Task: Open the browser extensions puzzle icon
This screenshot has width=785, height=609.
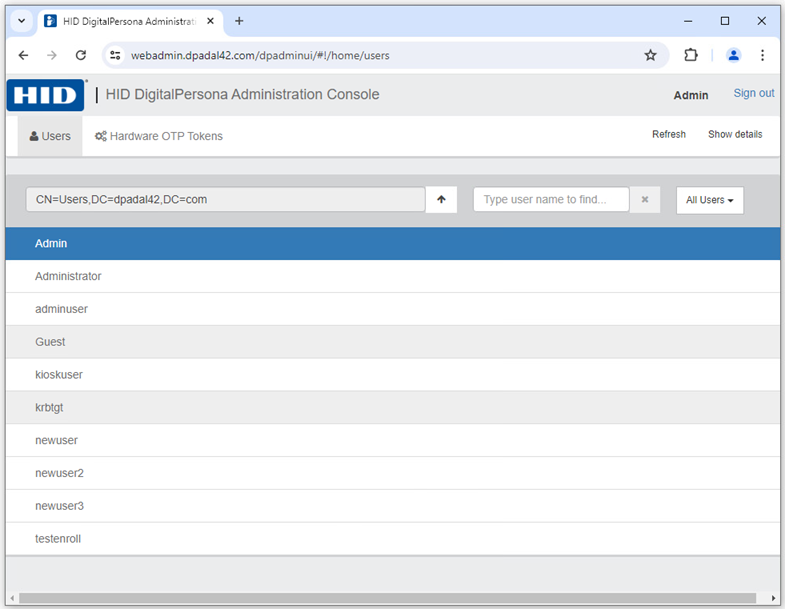Action: coord(691,55)
